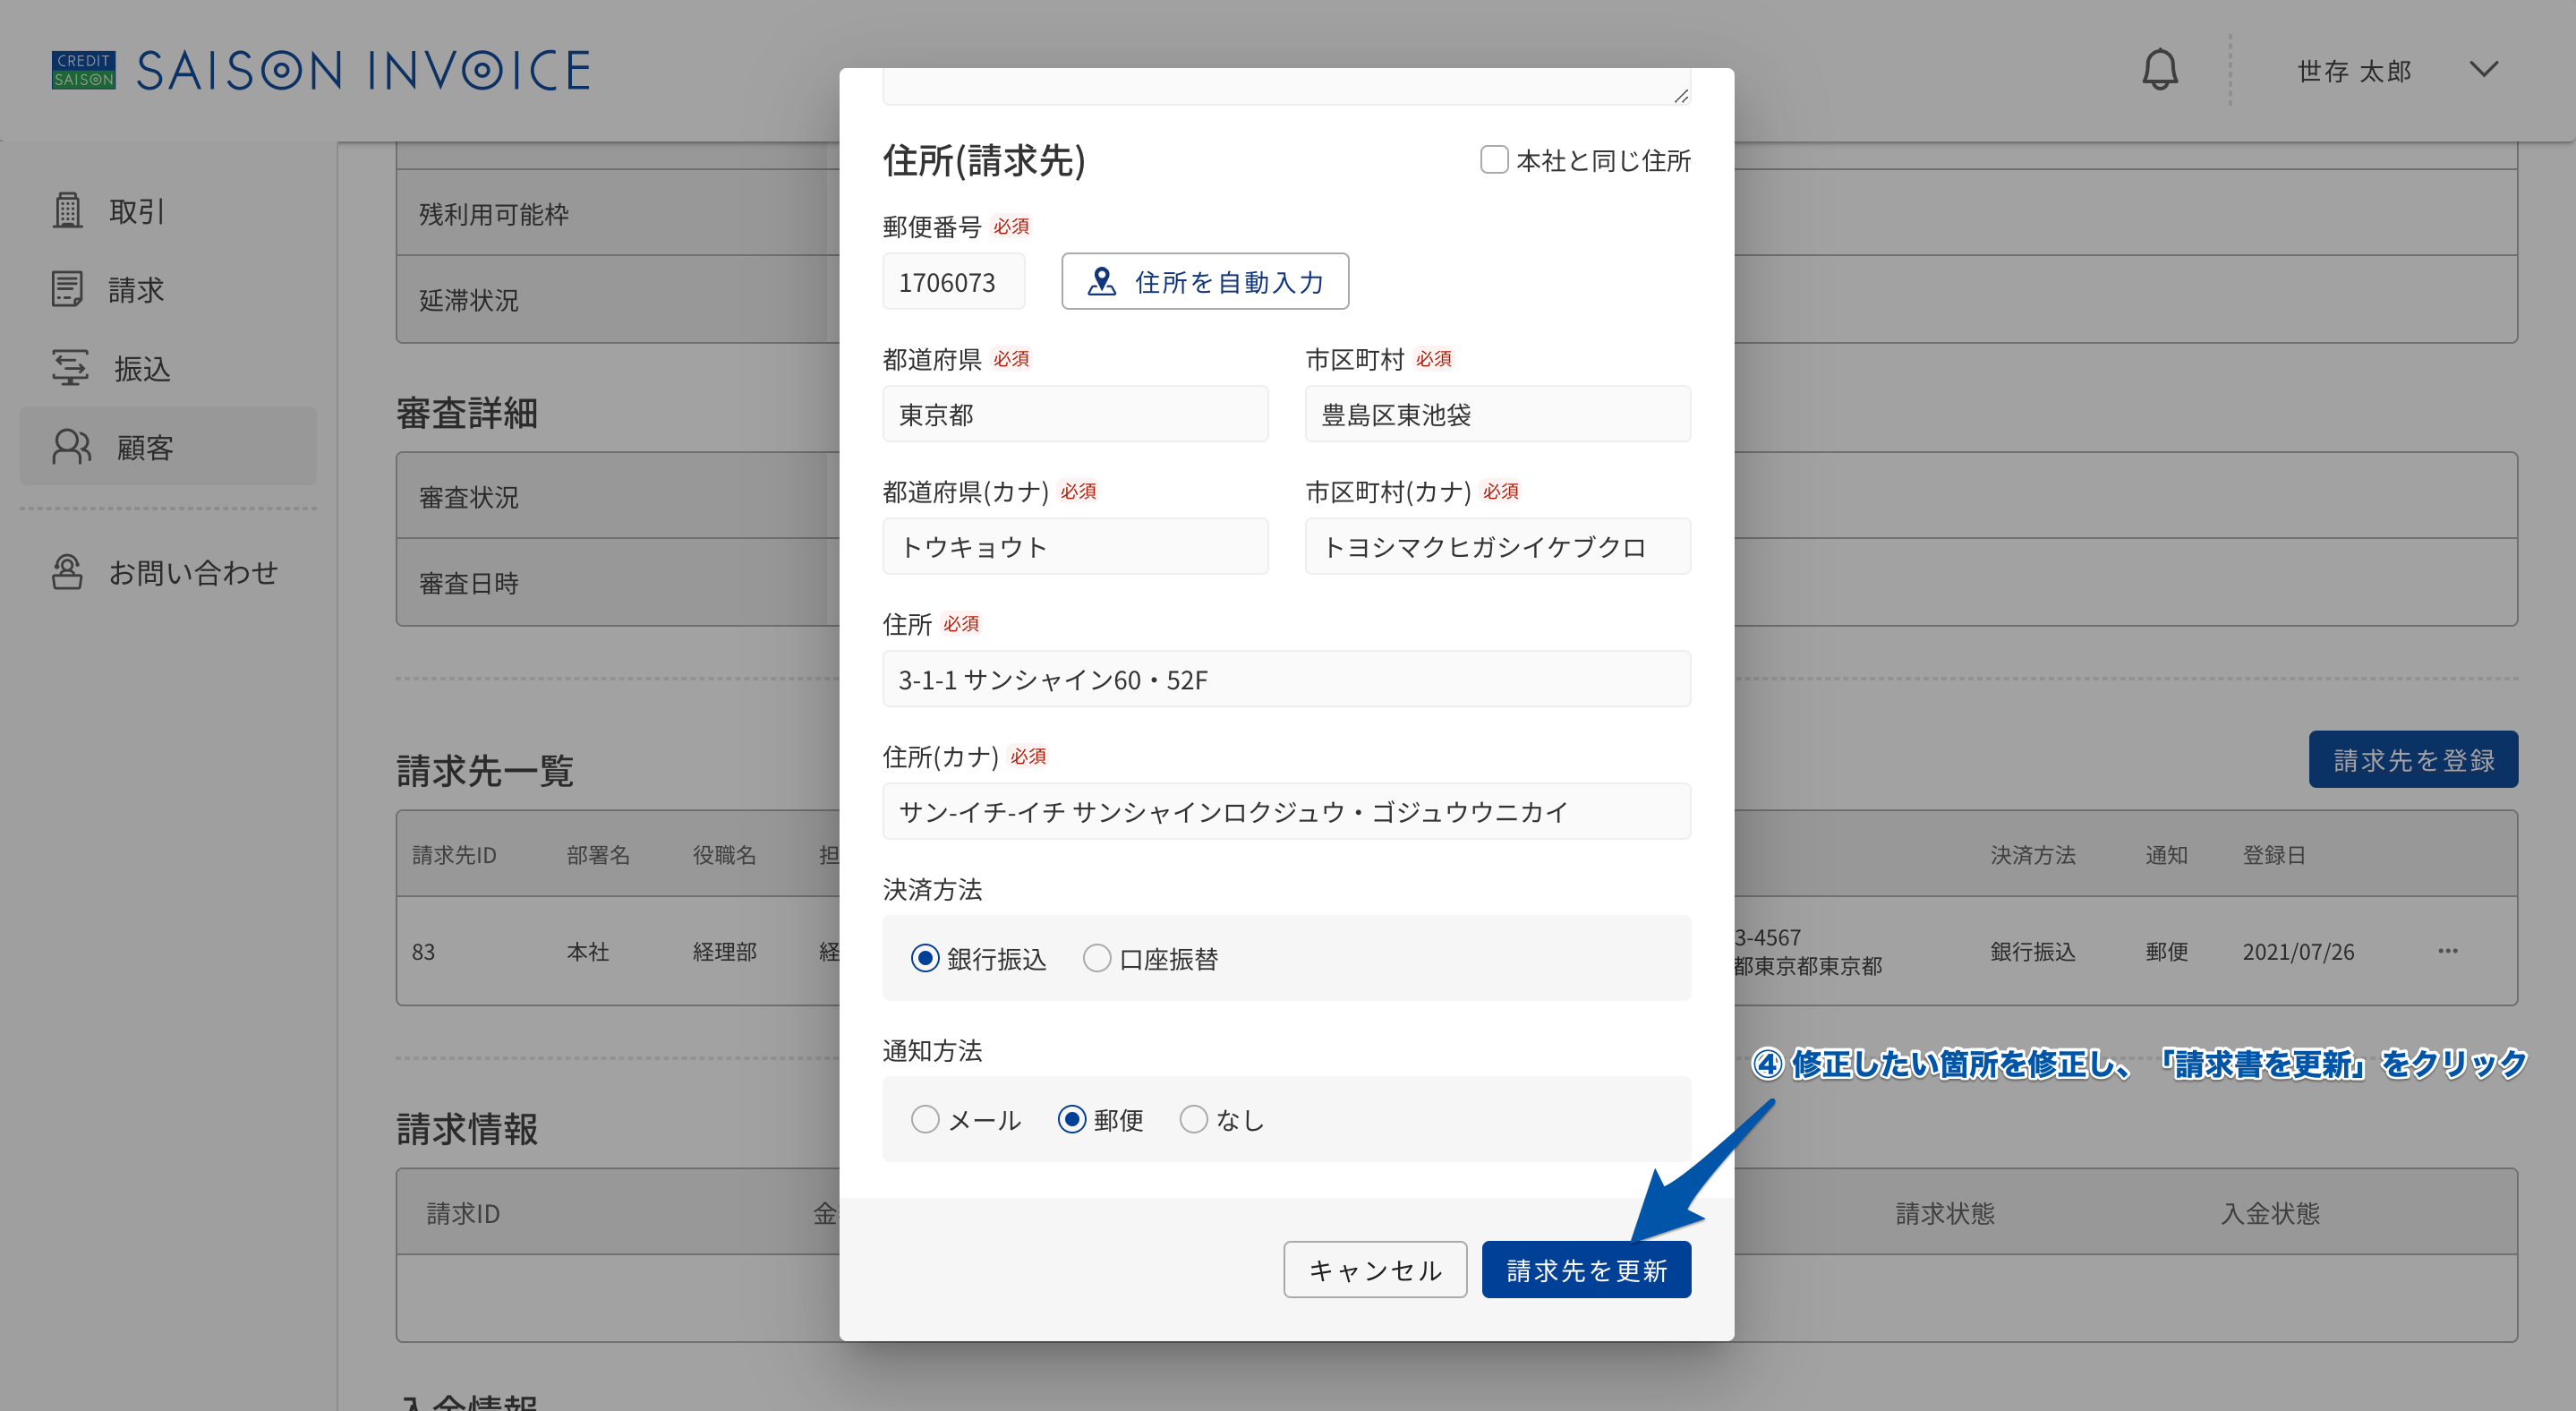Click the Credit Saison logo
The width and height of the screenshot is (2576, 1411).
[84, 70]
